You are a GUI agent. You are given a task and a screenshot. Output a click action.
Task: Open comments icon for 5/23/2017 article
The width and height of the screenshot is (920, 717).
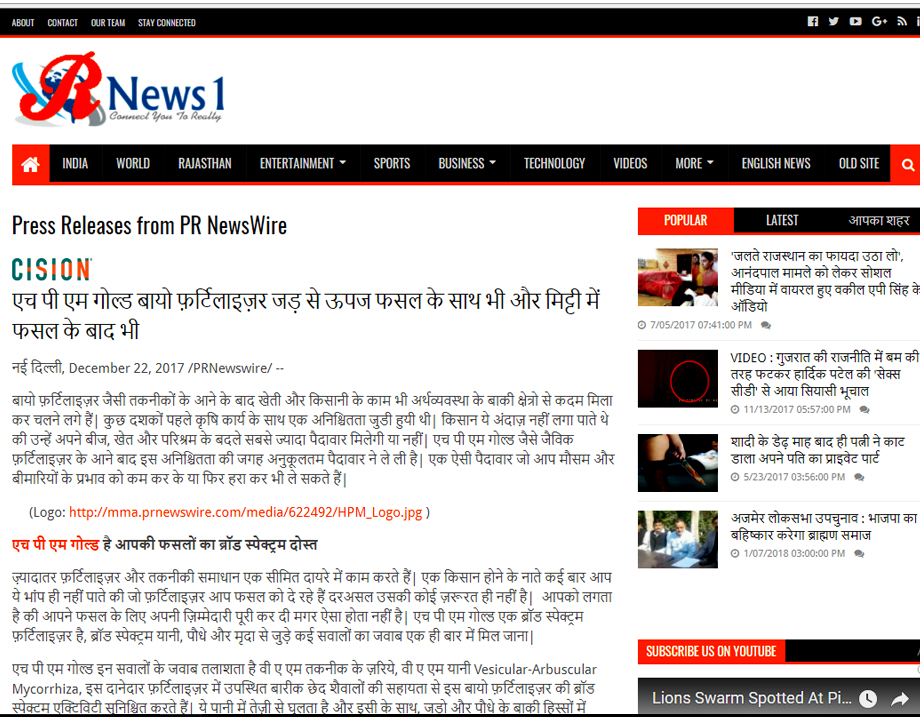click(859, 477)
